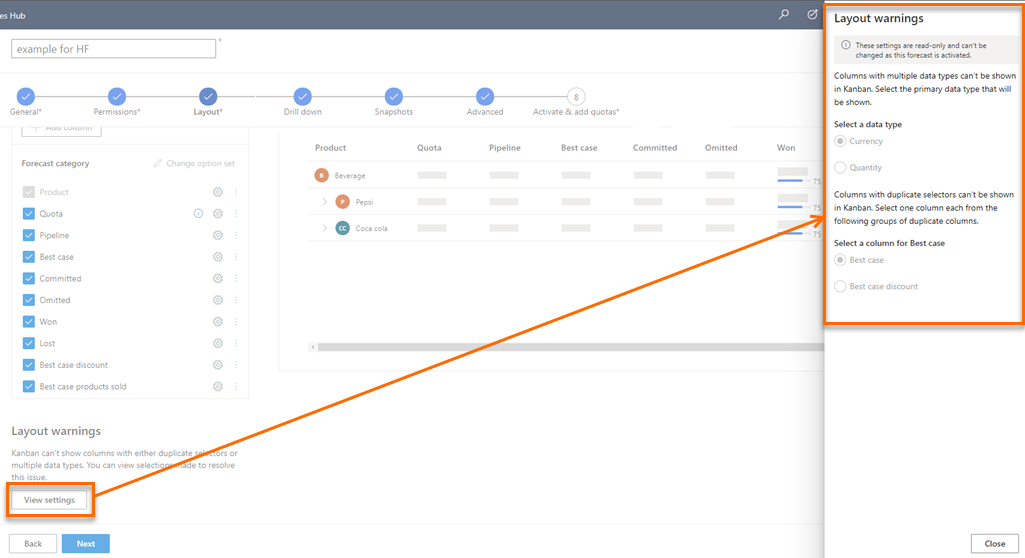The image size is (1025, 558).
Task: Click the task checkmark icon in header
Action: click(812, 14)
